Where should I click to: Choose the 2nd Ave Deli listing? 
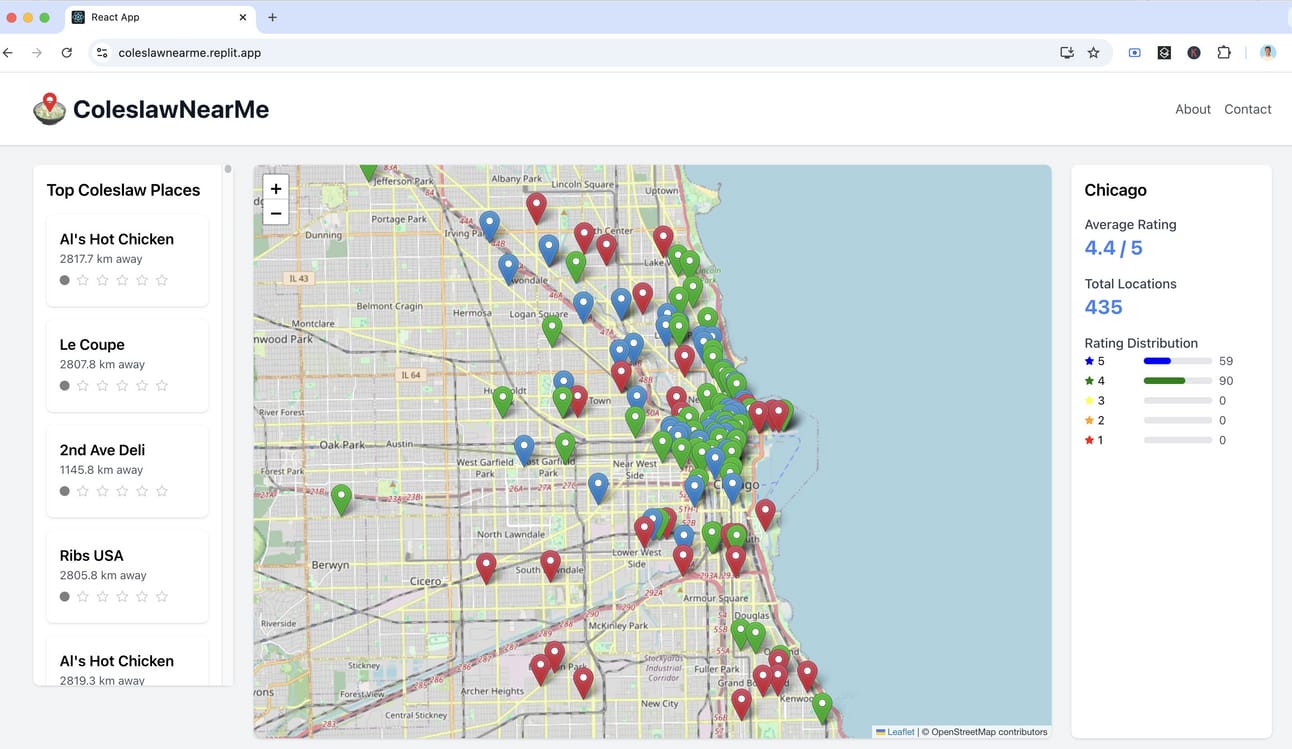tap(127, 470)
